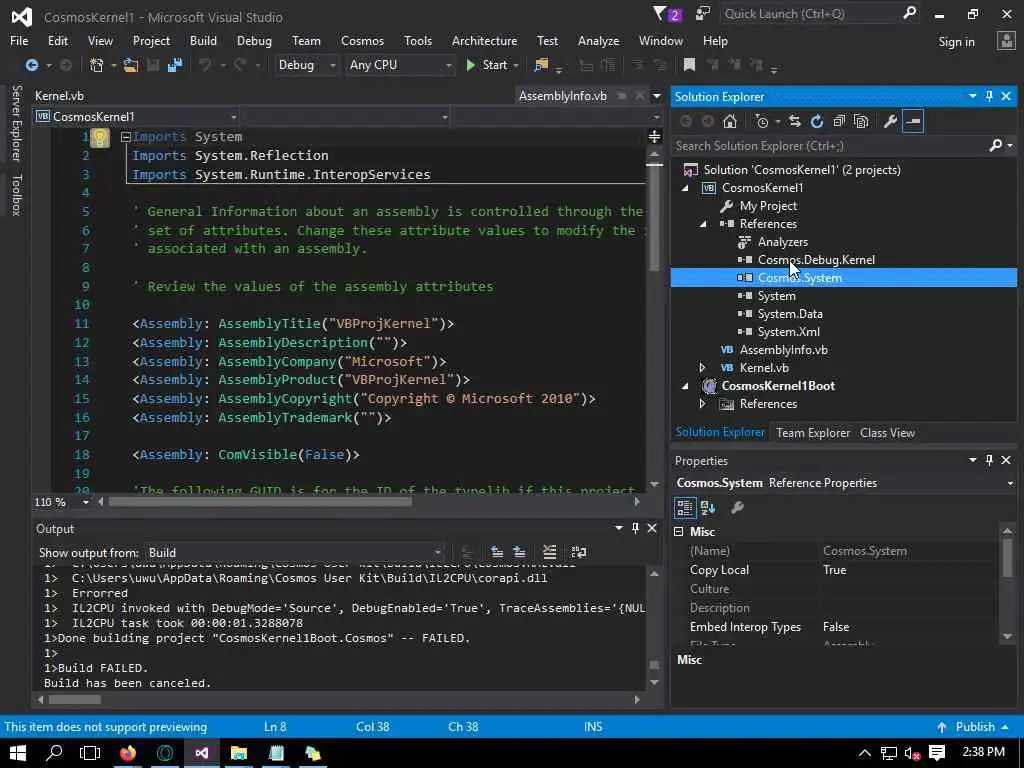Click the Categorized view icon in Properties
The width and height of the screenshot is (1024, 768).
tap(684, 507)
